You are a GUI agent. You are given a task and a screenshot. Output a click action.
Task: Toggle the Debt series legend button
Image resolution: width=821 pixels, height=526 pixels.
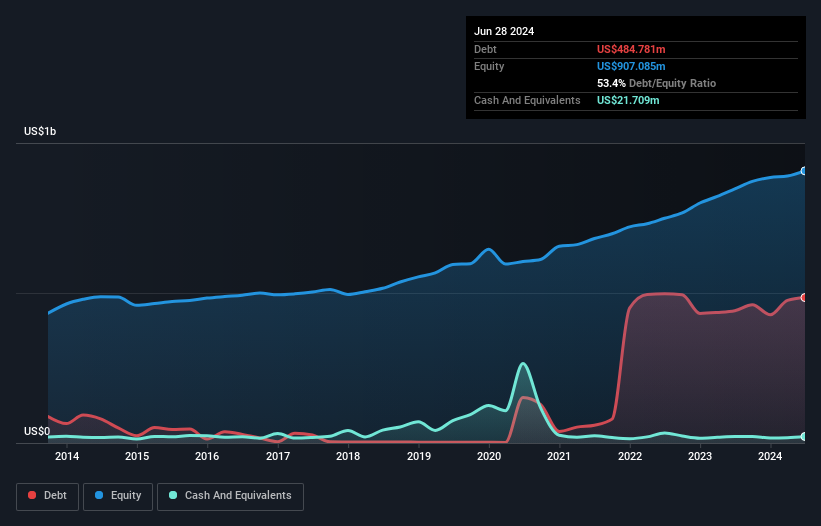pos(48,496)
